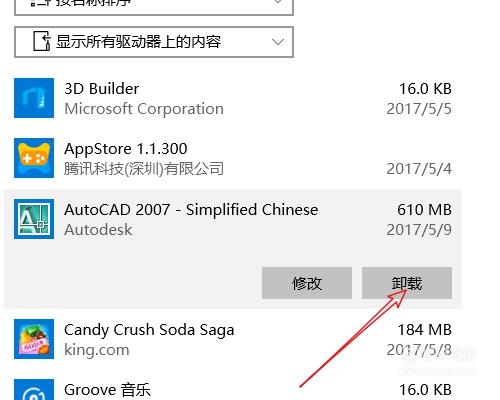This screenshot has width=500, height=400.
Task: Click the 3D Builder app icon
Action: pyautogui.click(x=34, y=98)
